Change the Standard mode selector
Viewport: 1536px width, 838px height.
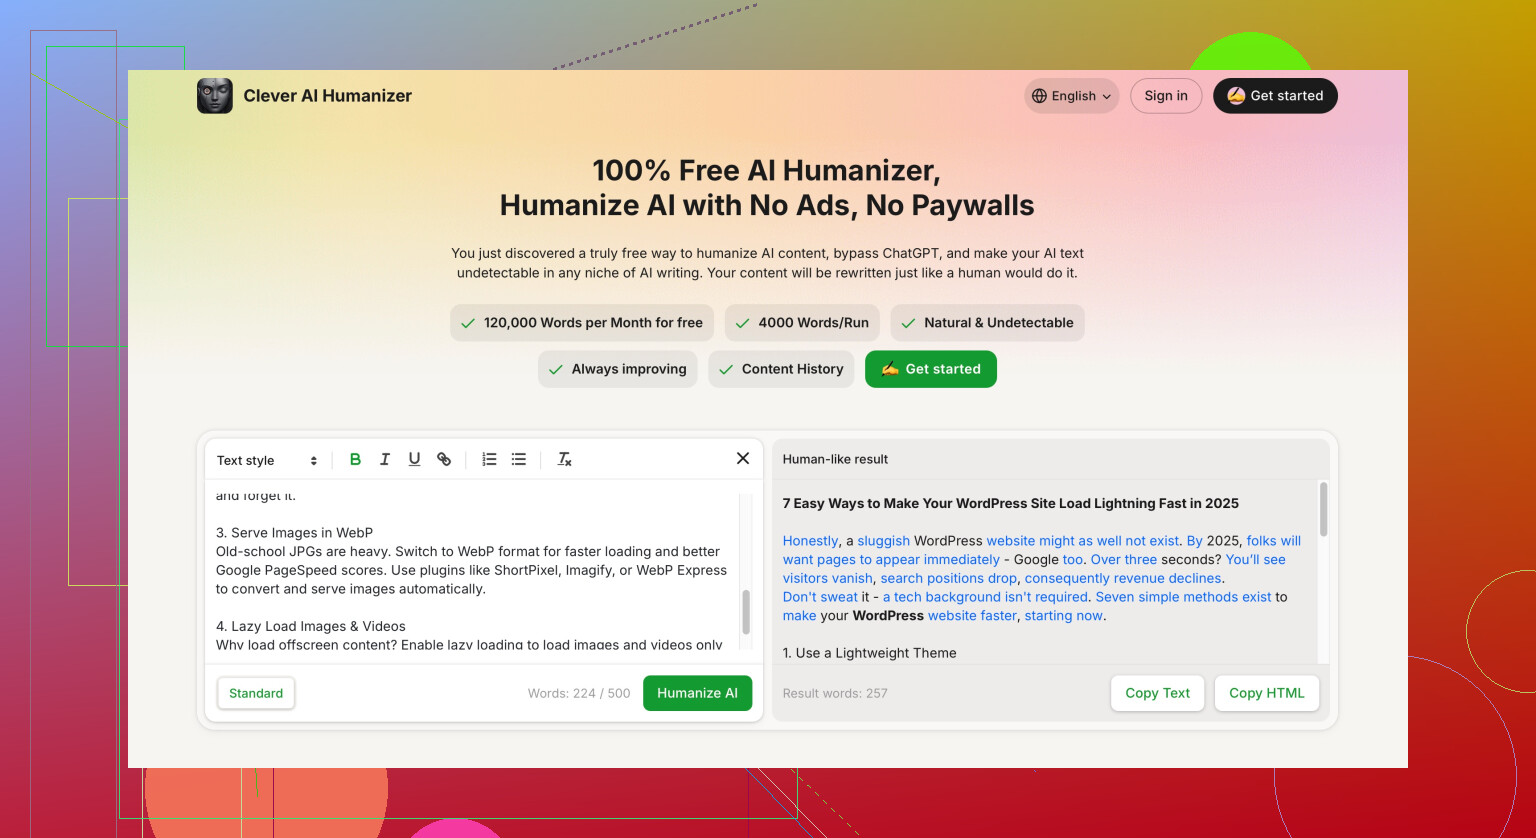[256, 693]
